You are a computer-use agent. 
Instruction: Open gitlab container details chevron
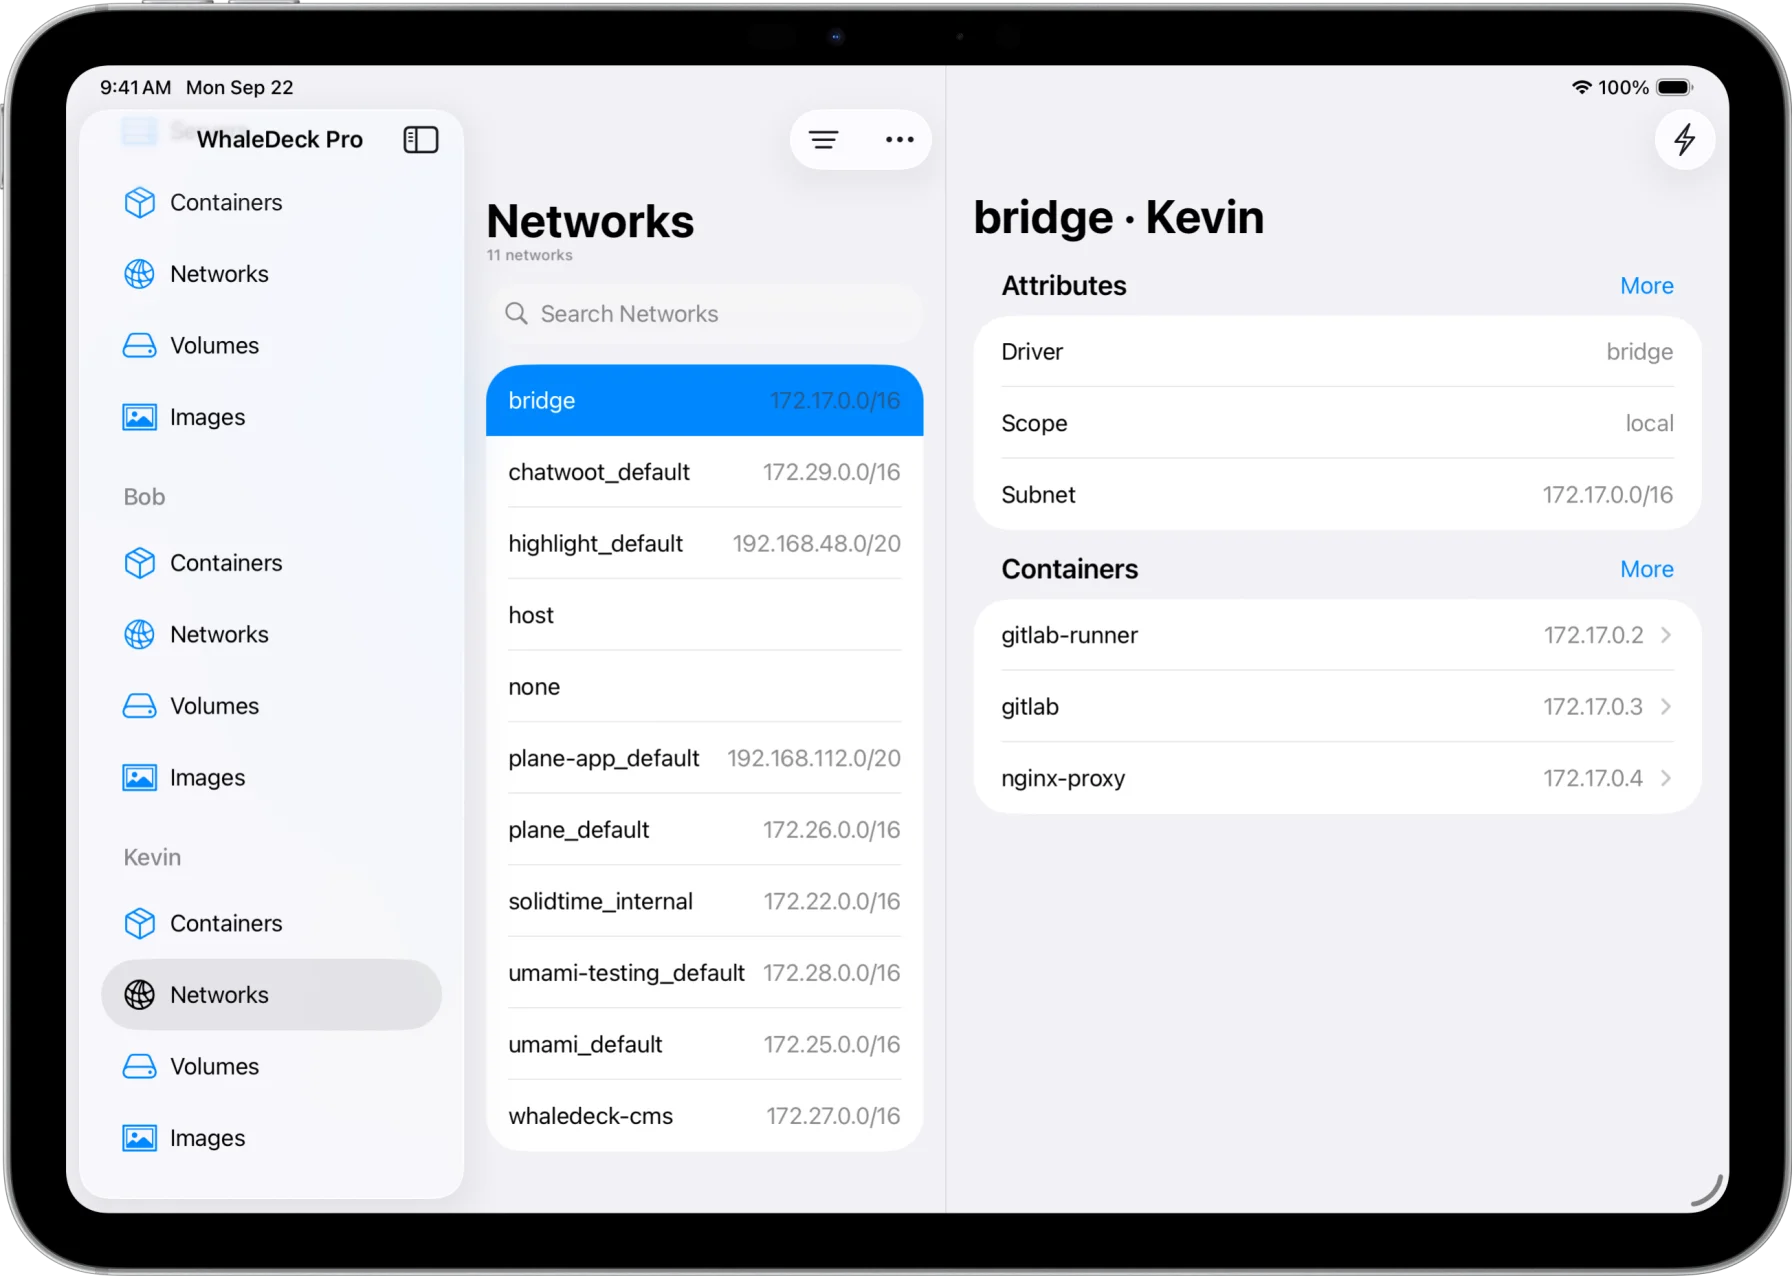pos(1665,706)
